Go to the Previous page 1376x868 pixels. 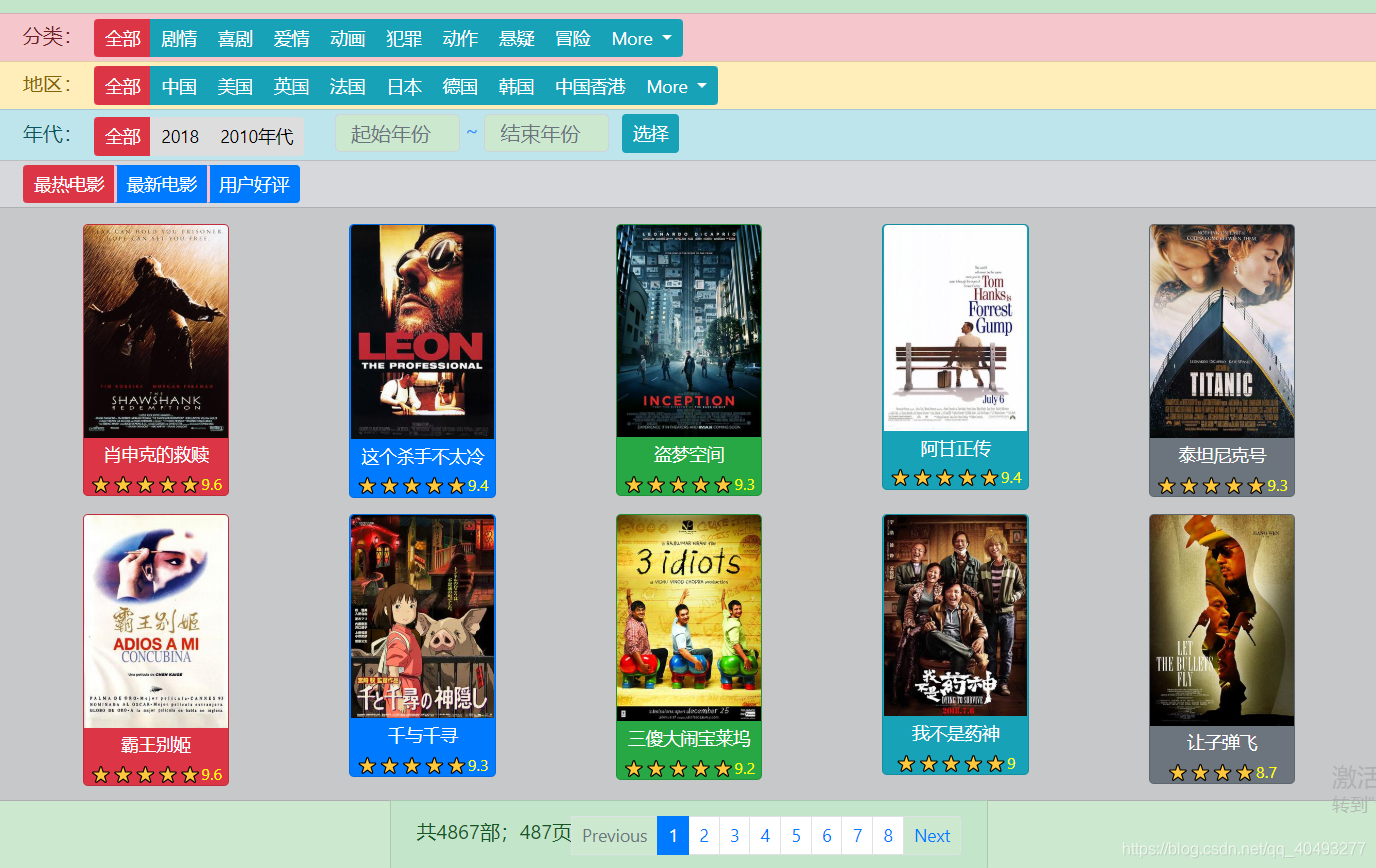[x=614, y=836]
